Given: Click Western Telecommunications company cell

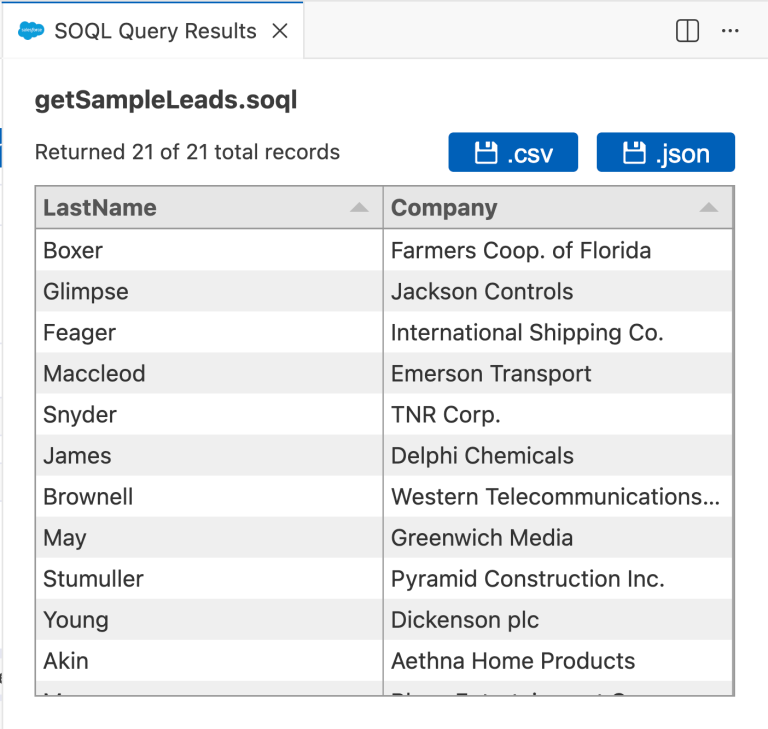Looking at the screenshot, I should click(558, 496).
